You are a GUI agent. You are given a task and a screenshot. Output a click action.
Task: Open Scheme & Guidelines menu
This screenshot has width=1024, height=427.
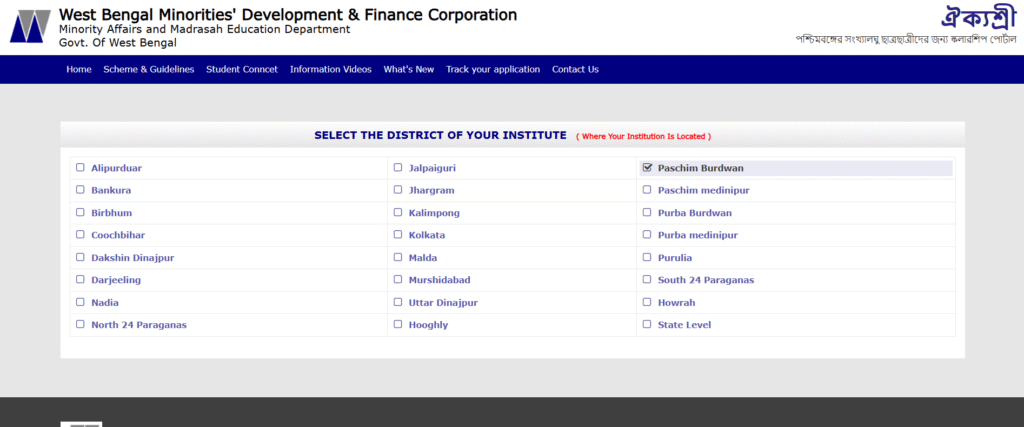(149, 69)
